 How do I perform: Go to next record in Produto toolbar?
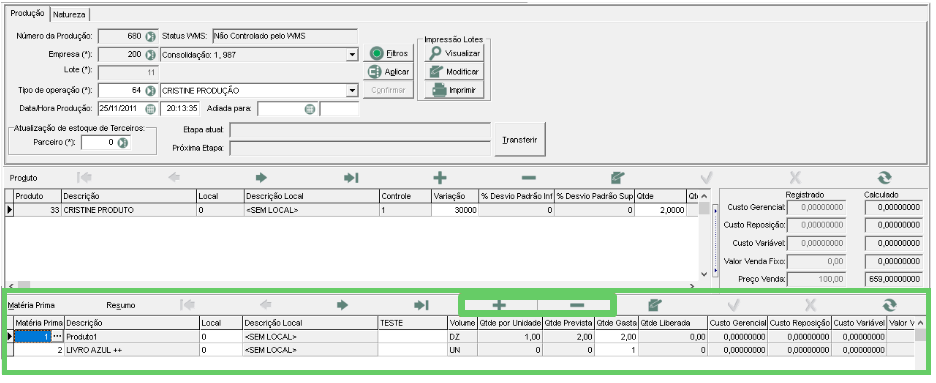click(261, 178)
